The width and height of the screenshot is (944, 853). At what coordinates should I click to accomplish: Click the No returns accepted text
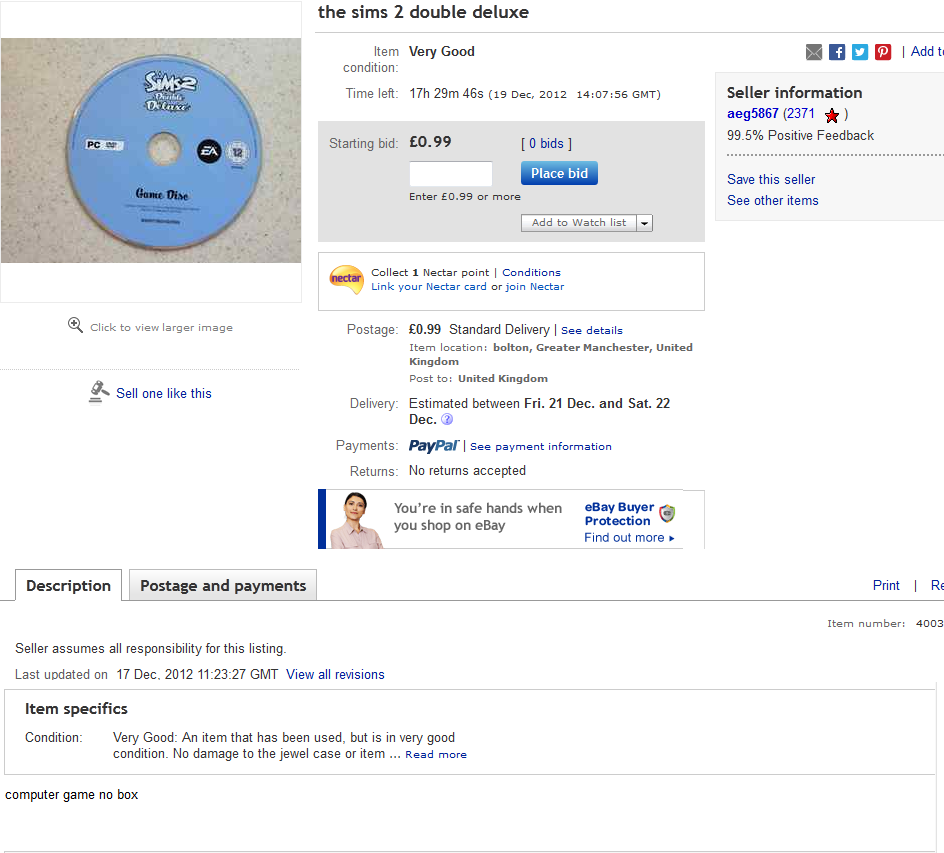pyautogui.click(x=467, y=471)
